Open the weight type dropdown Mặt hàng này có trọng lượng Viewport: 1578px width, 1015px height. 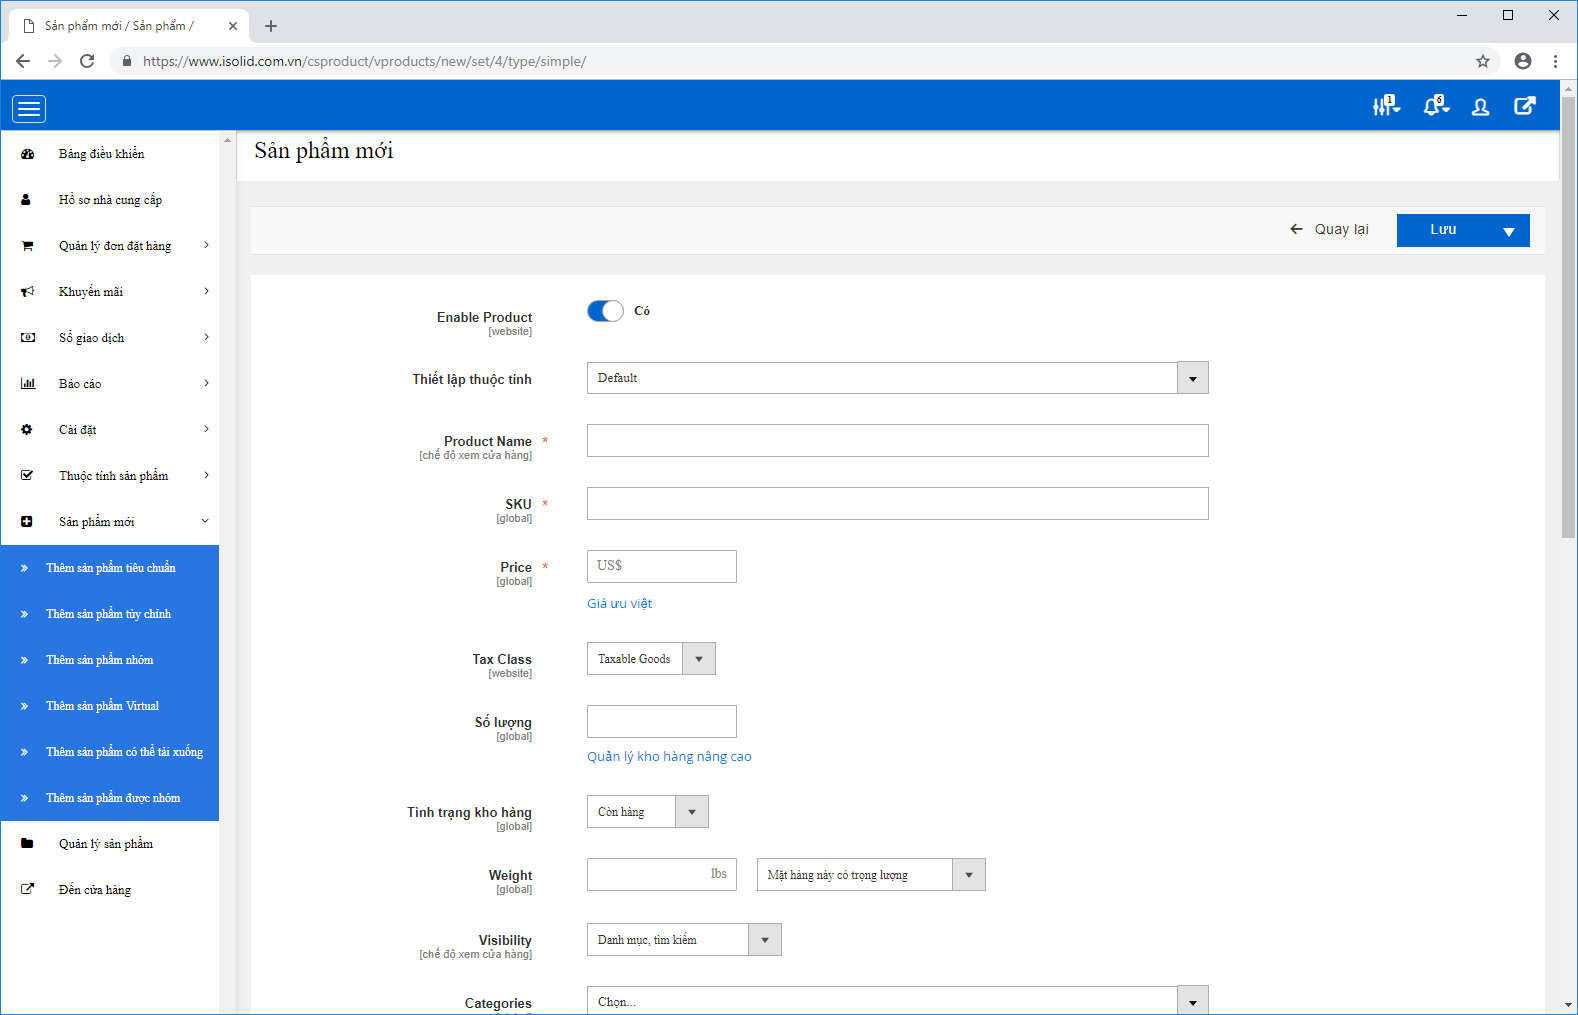871,875
